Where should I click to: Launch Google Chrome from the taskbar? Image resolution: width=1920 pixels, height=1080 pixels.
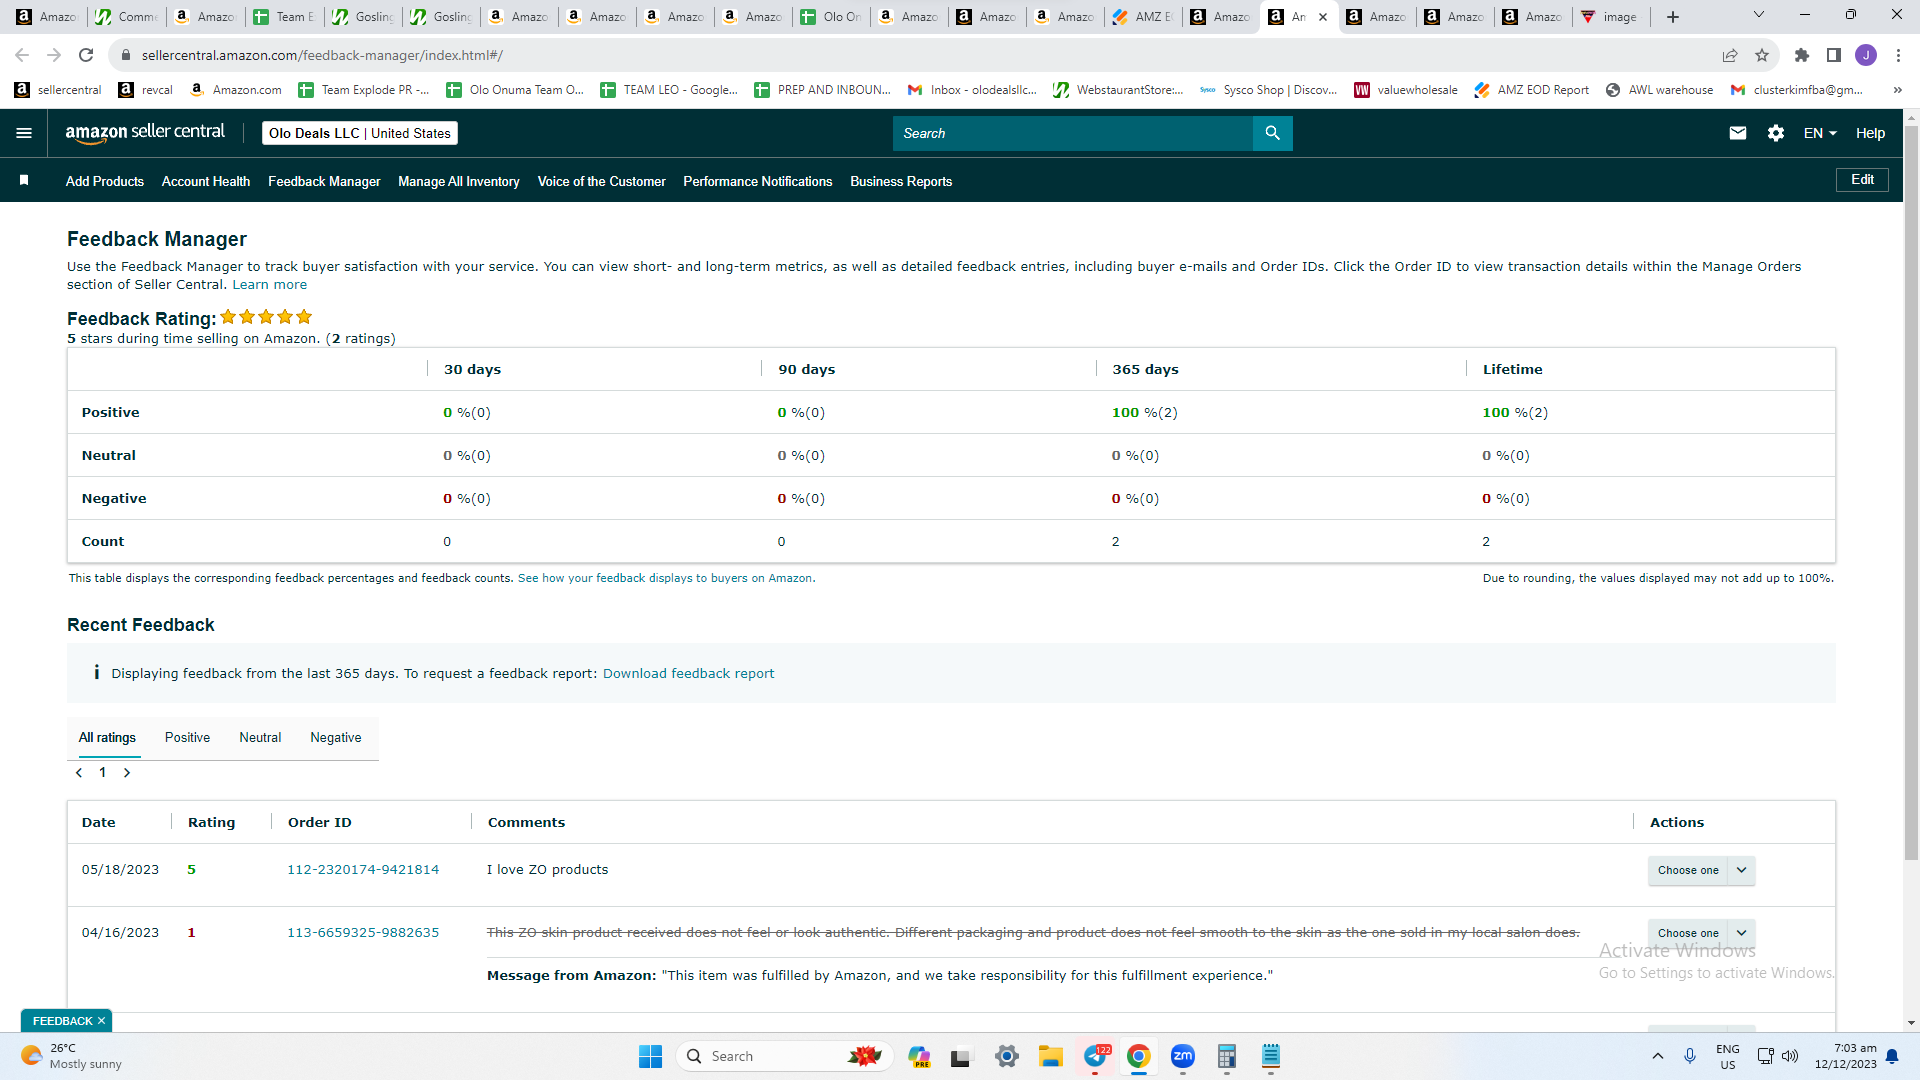1139,1056
